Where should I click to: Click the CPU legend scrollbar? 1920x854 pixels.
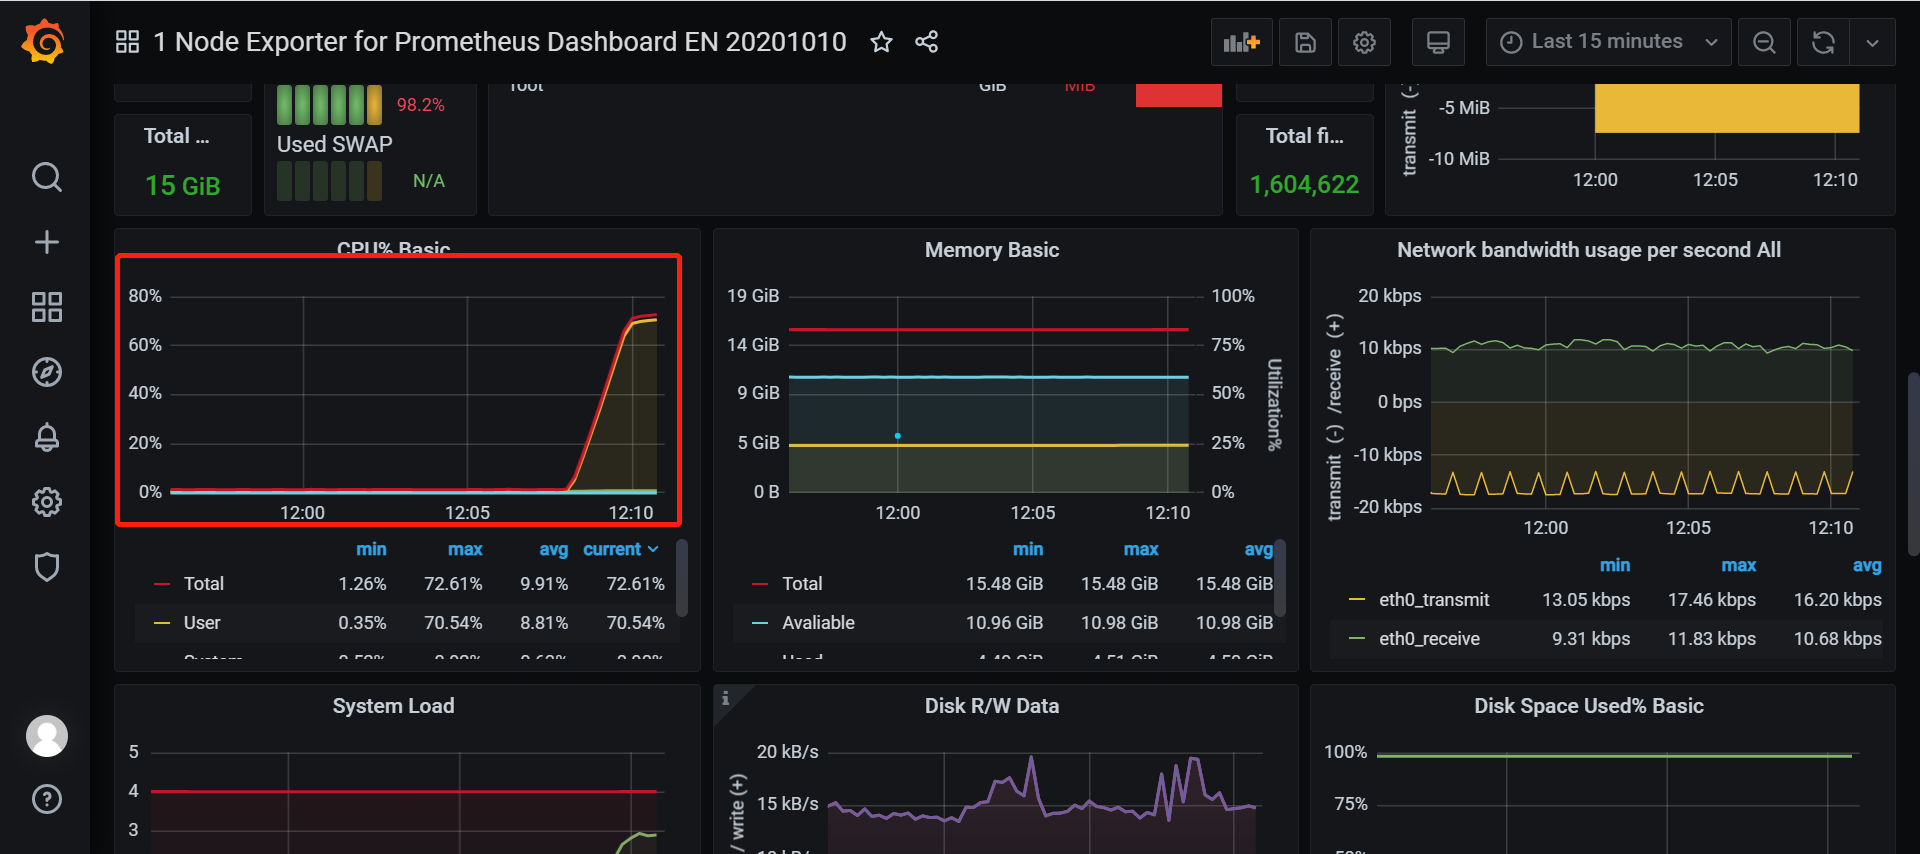[x=682, y=578]
